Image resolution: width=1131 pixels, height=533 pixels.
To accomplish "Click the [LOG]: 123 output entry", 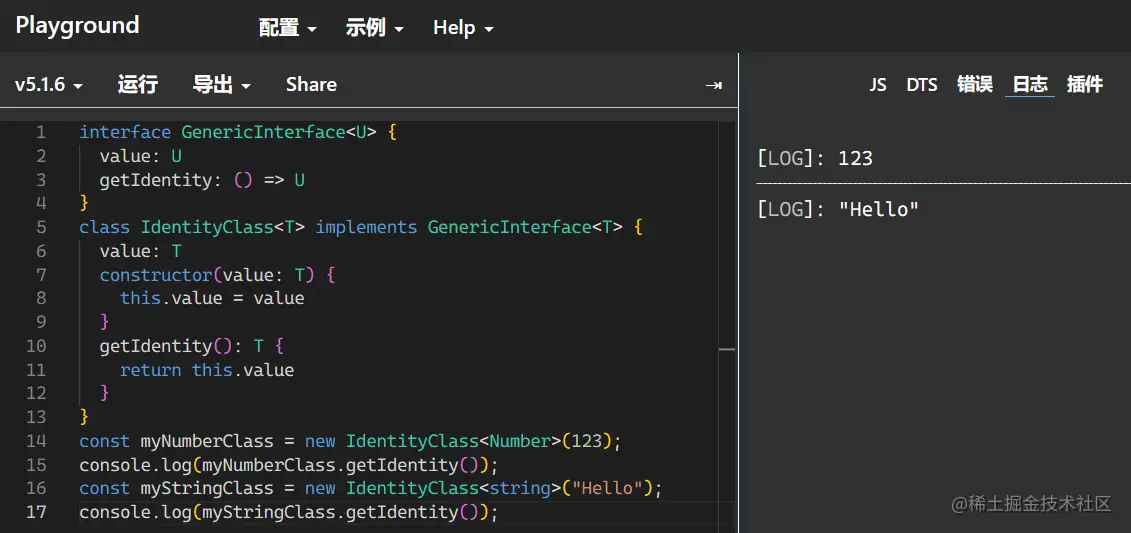I will click(x=815, y=158).
